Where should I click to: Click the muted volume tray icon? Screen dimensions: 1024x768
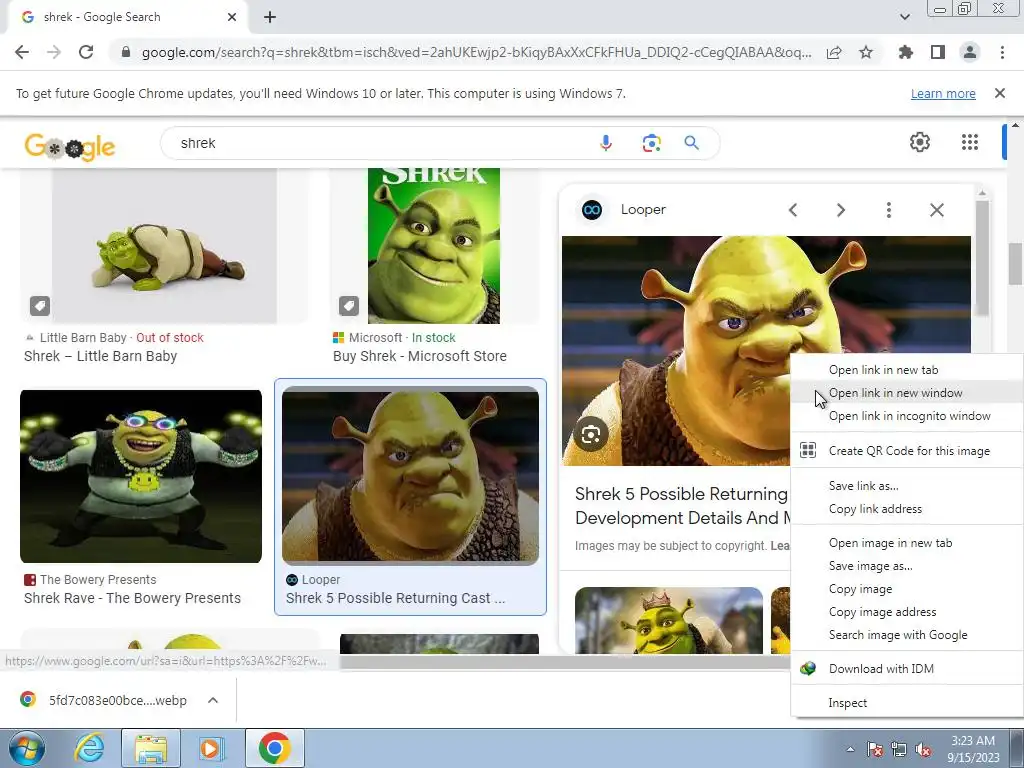(923, 750)
